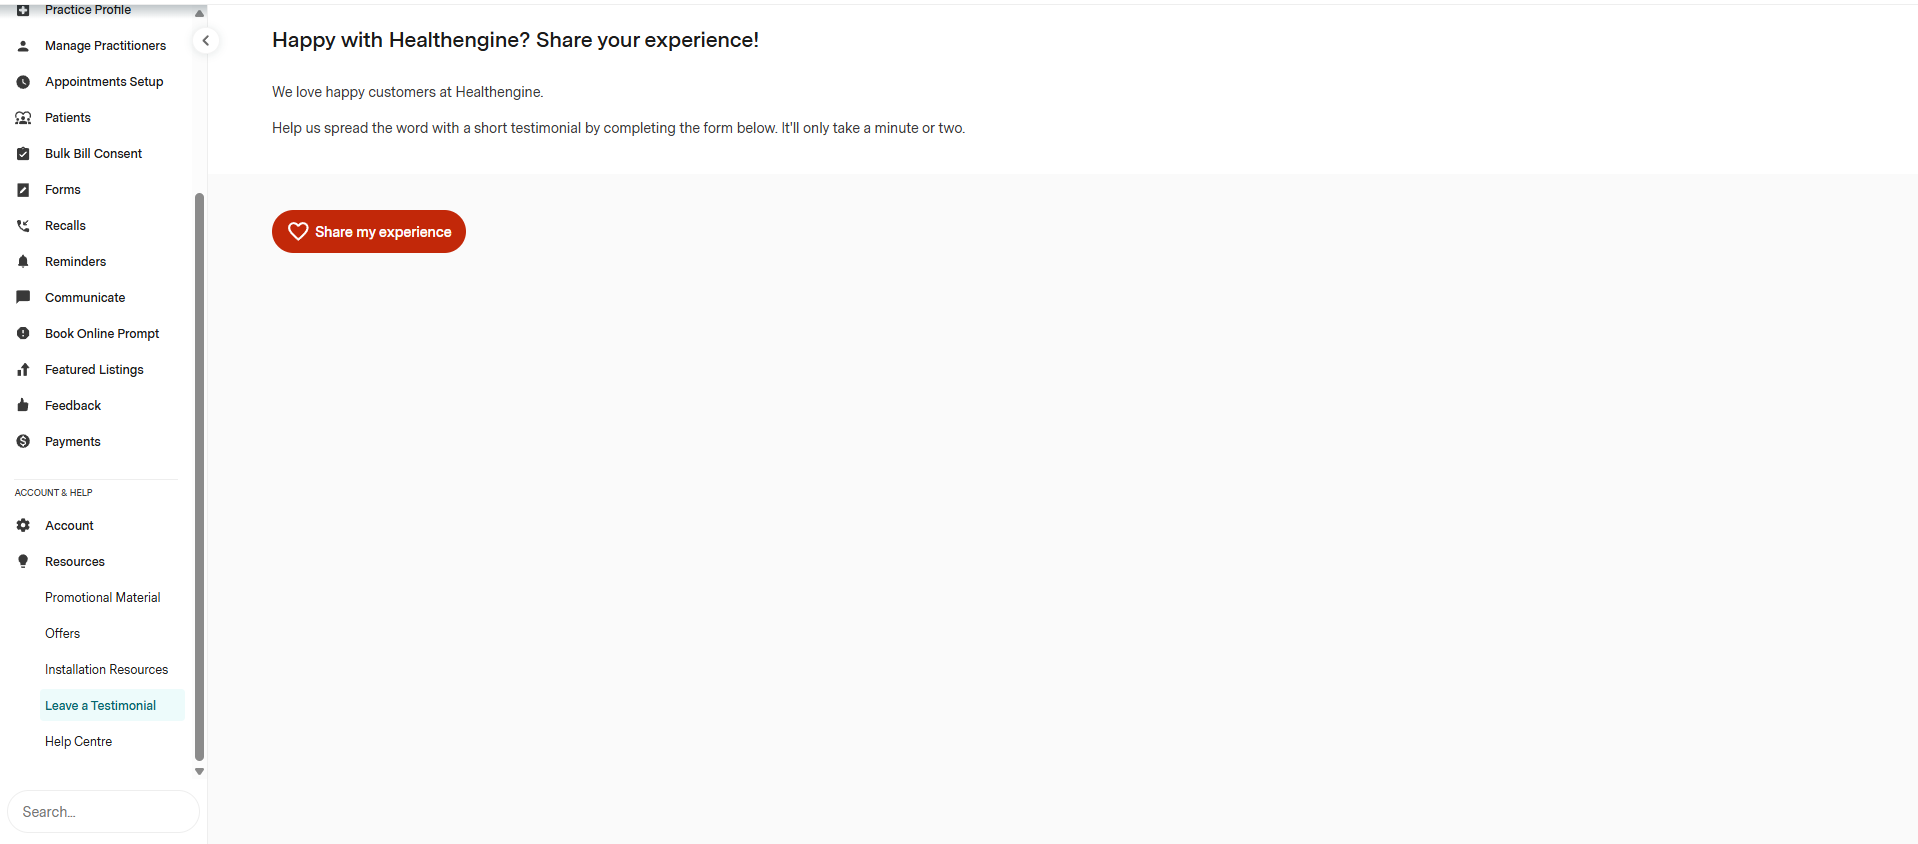Open the Installation Resources item
This screenshot has width=1918, height=844.
click(106, 670)
